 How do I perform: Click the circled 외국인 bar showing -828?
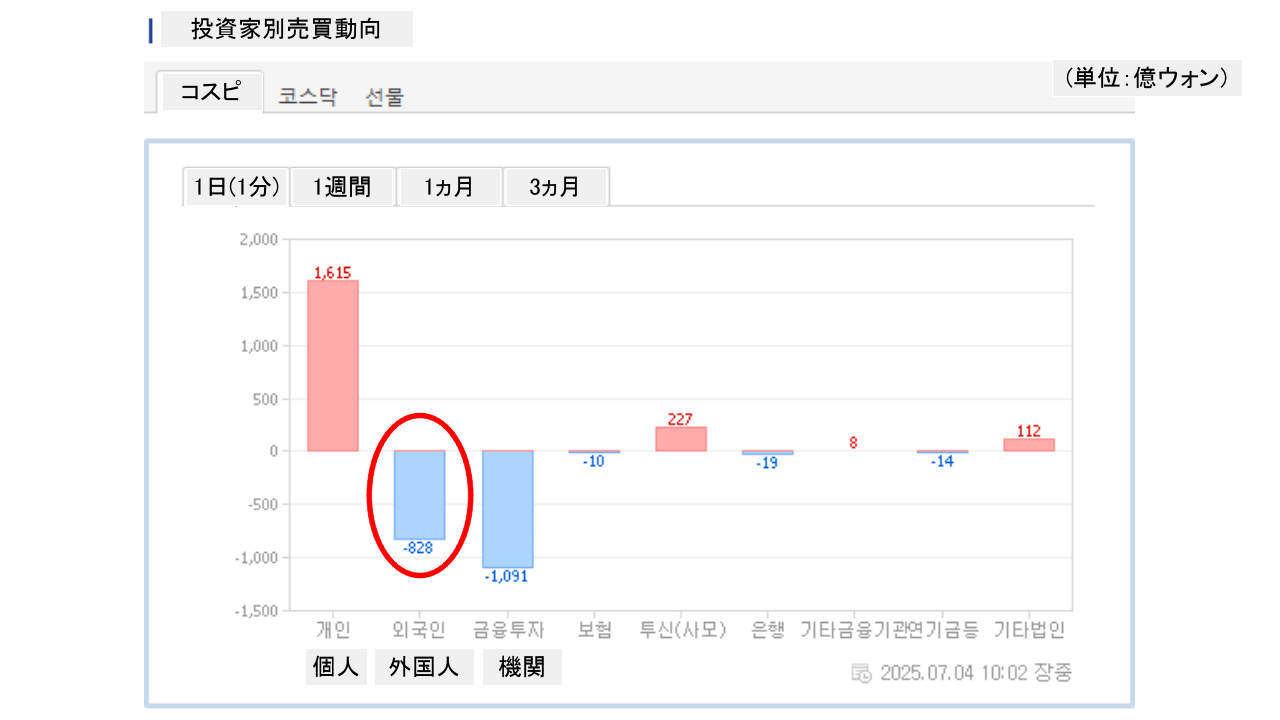coord(419,495)
